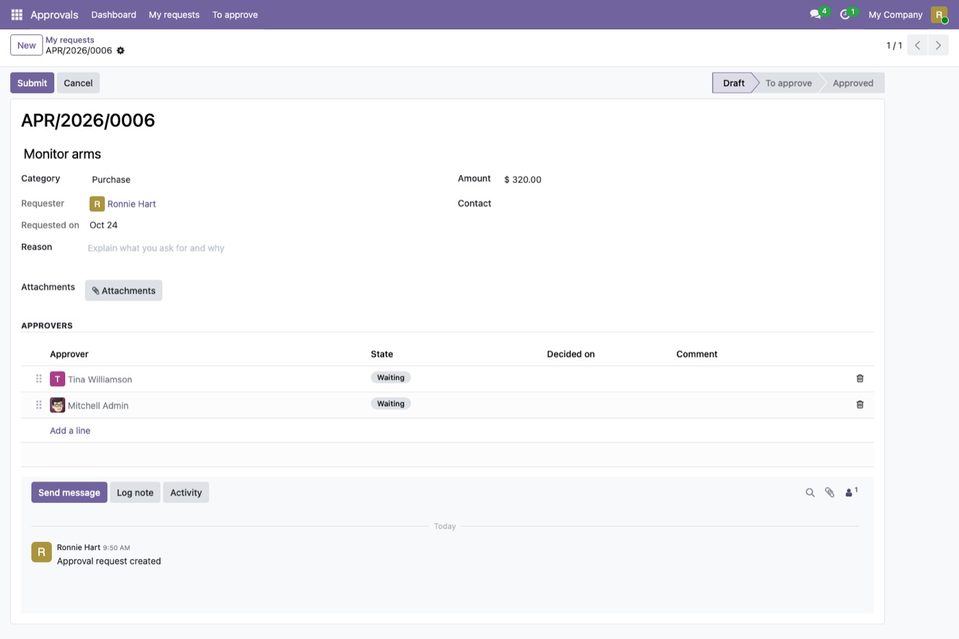Screen dimensions: 959x639
Task: Go to the next record arrow
Action: point(938,45)
